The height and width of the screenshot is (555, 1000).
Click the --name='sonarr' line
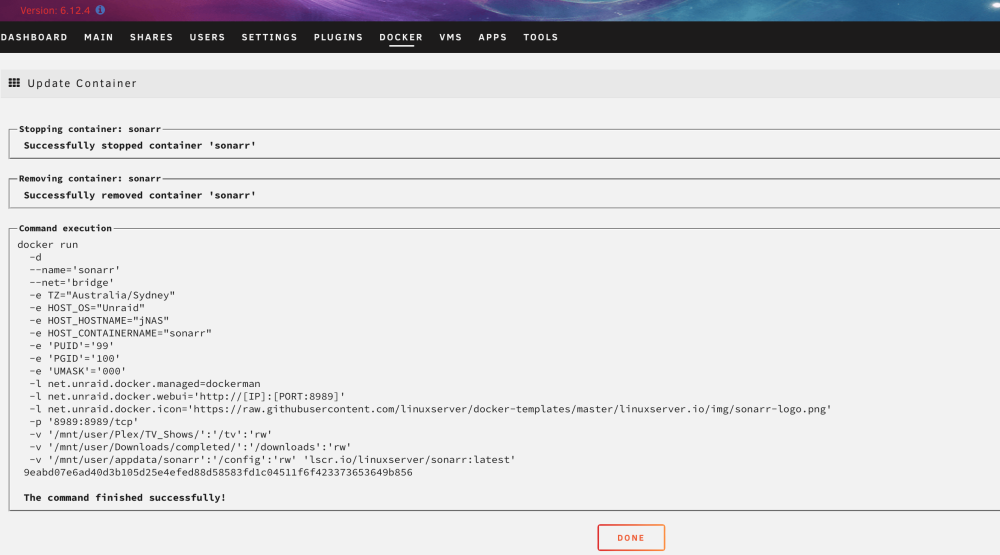point(75,270)
